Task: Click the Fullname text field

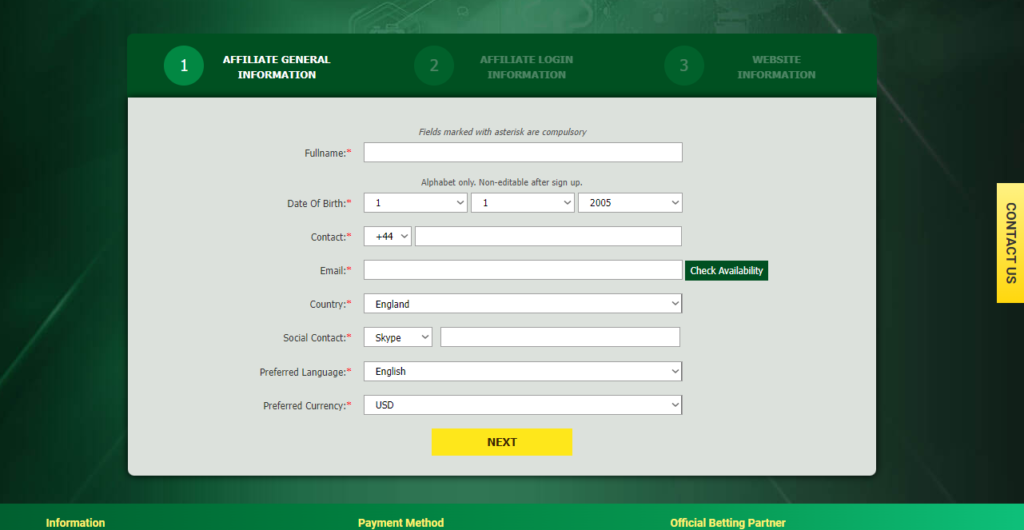Action: click(522, 152)
